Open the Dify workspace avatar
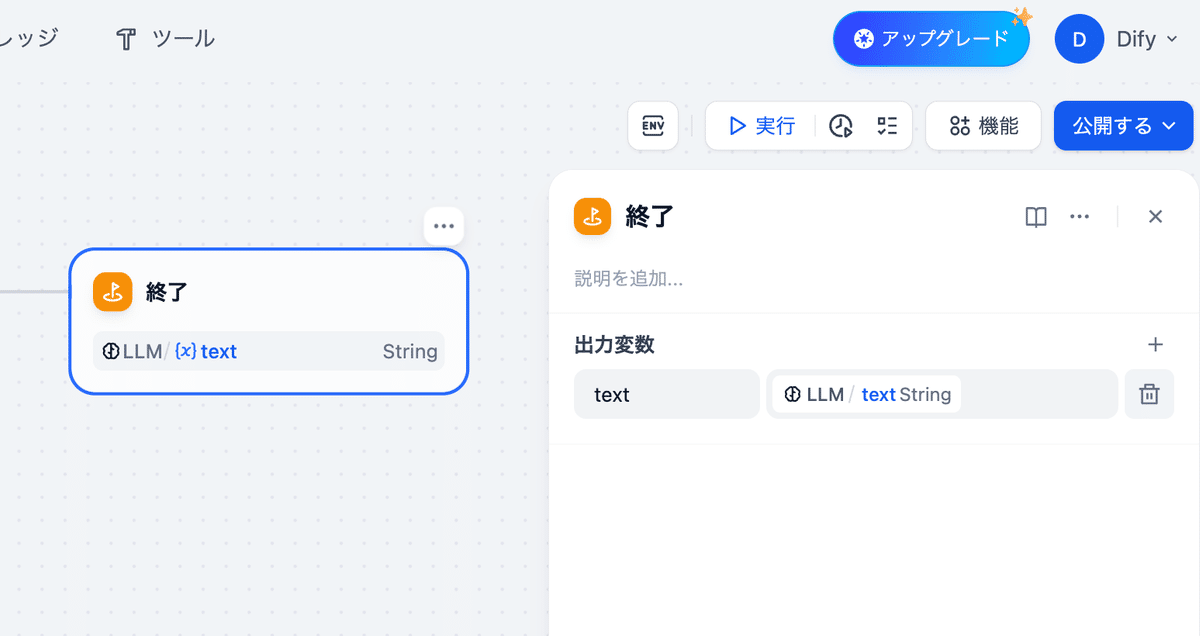1200x636 pixels. (1079, 38)
